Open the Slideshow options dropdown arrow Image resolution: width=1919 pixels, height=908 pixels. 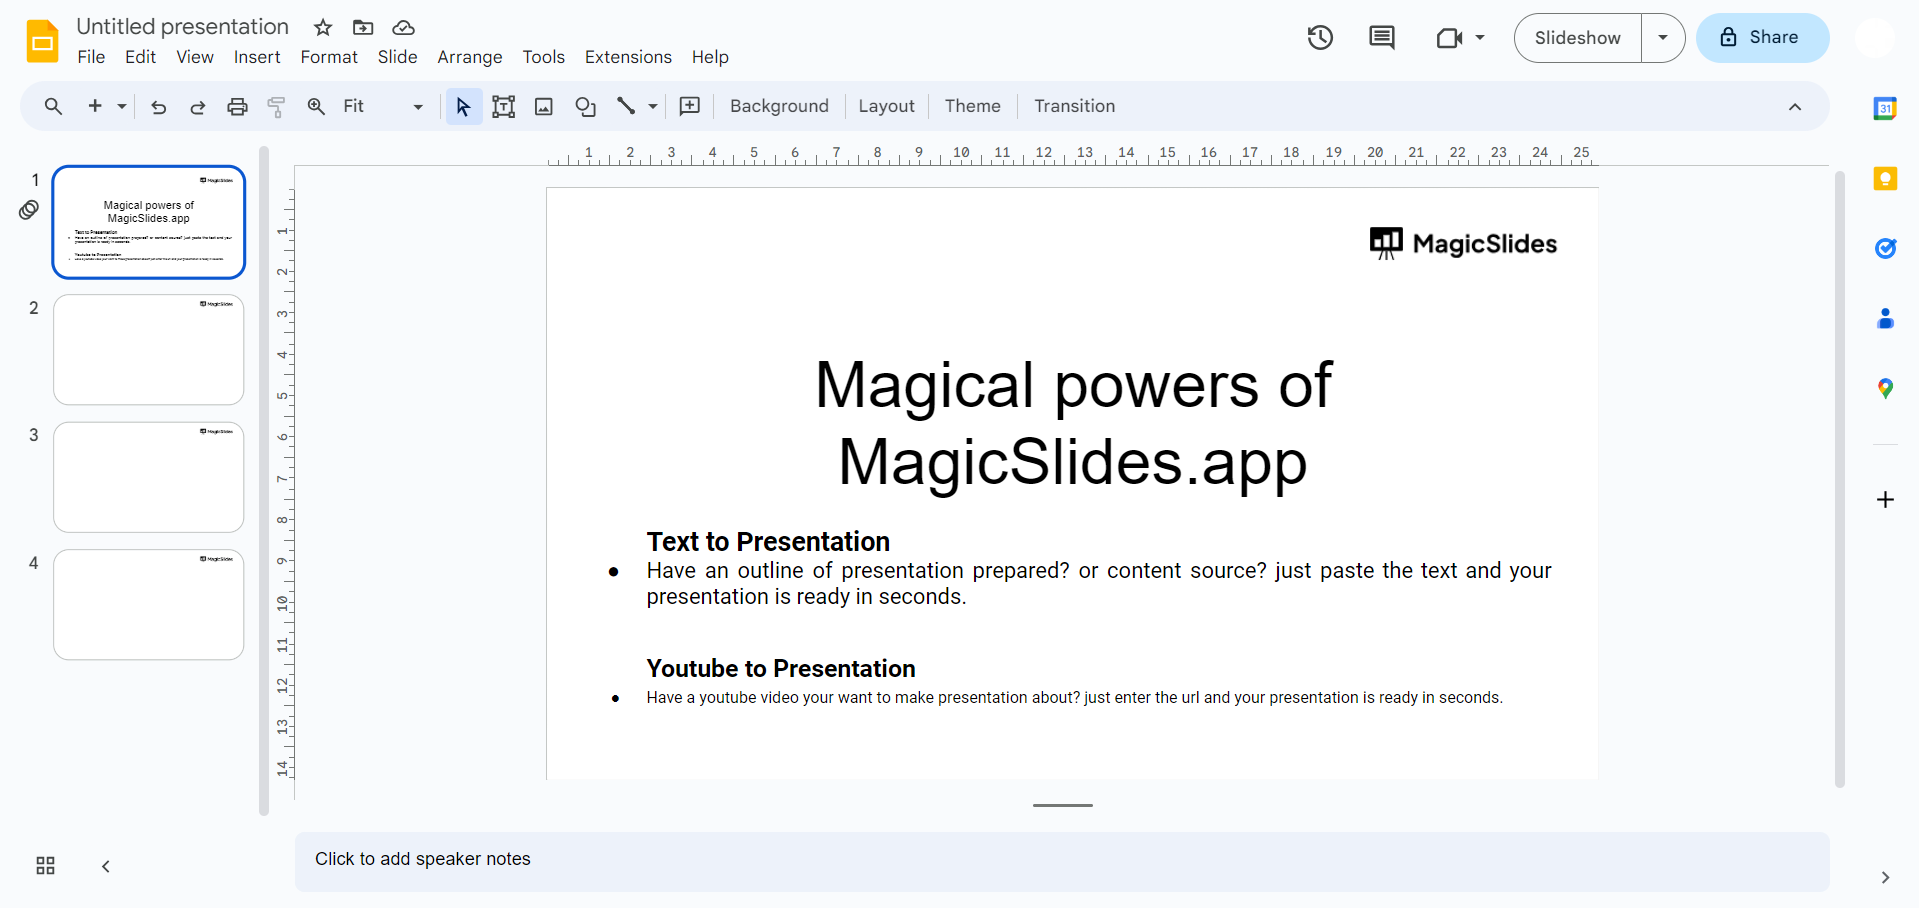1663,38
